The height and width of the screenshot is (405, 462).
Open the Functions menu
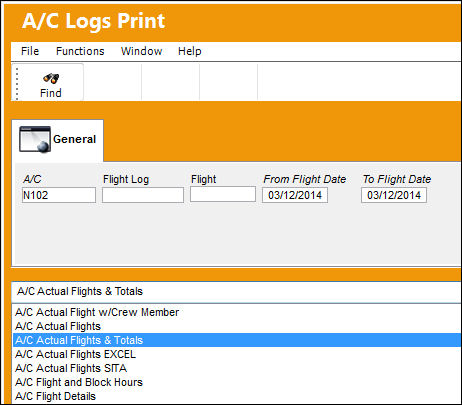(x=80, y=51)
